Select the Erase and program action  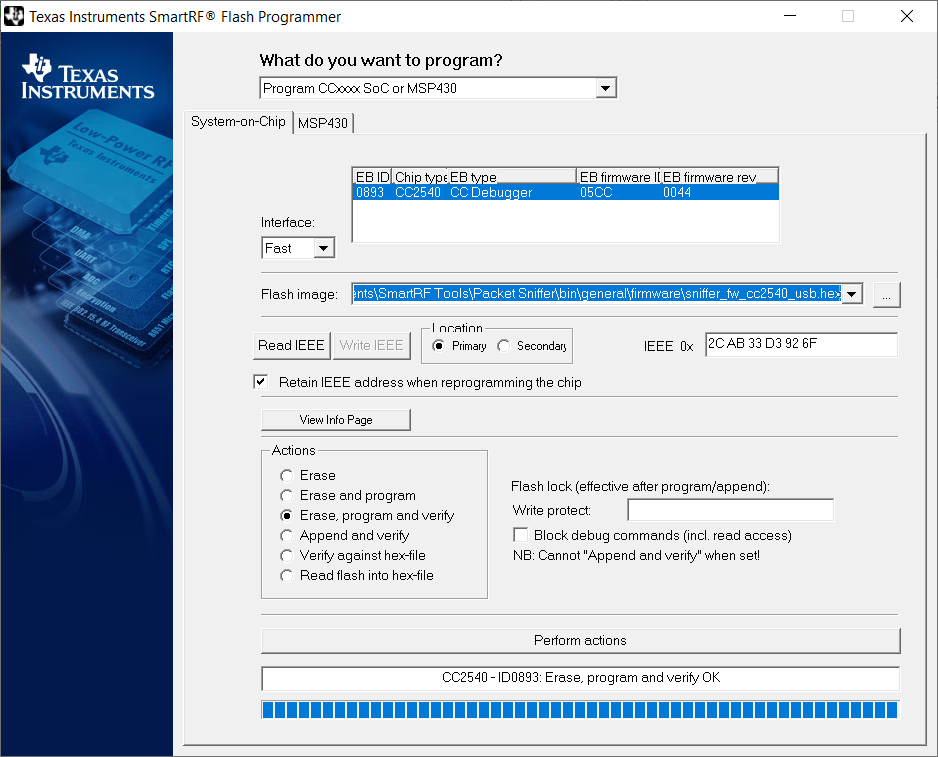click(x=287, y=495)
